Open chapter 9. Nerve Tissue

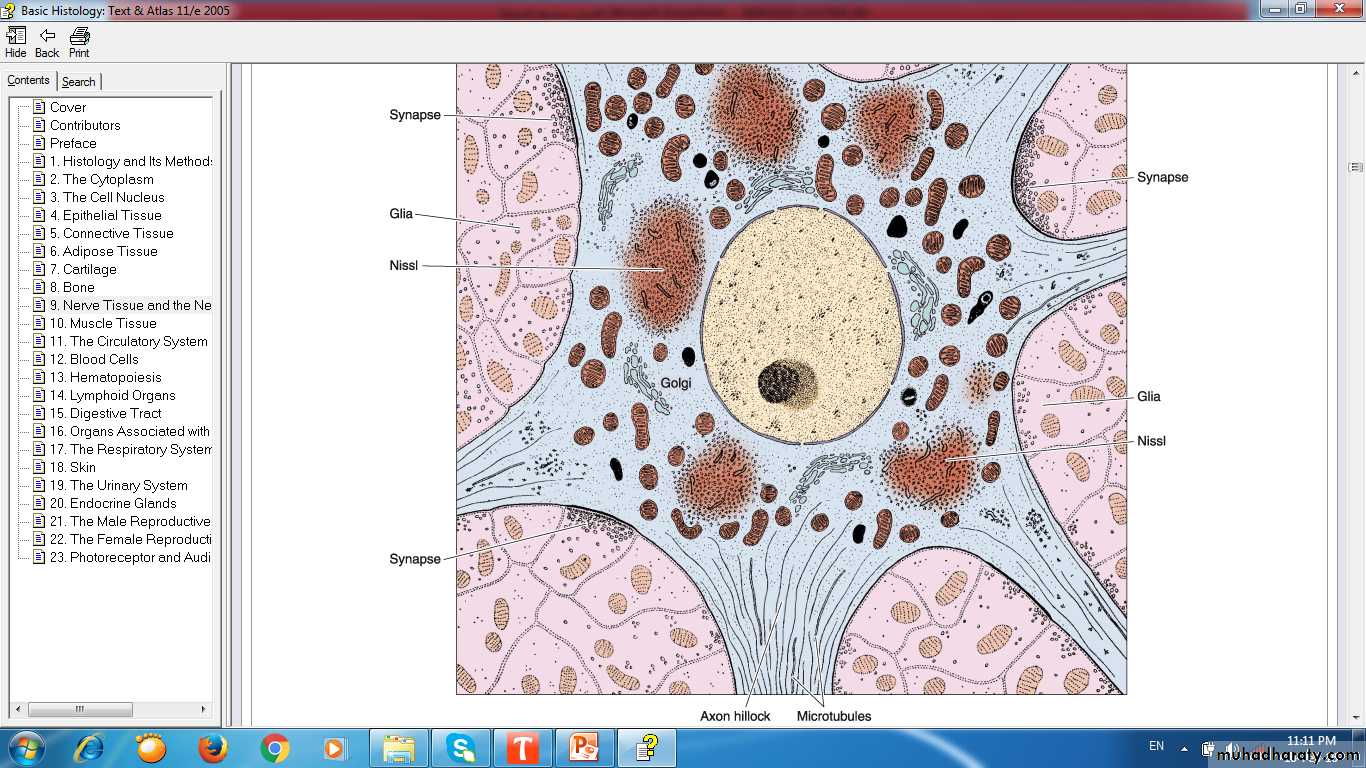pyautogui.click(x=130, y=305)
